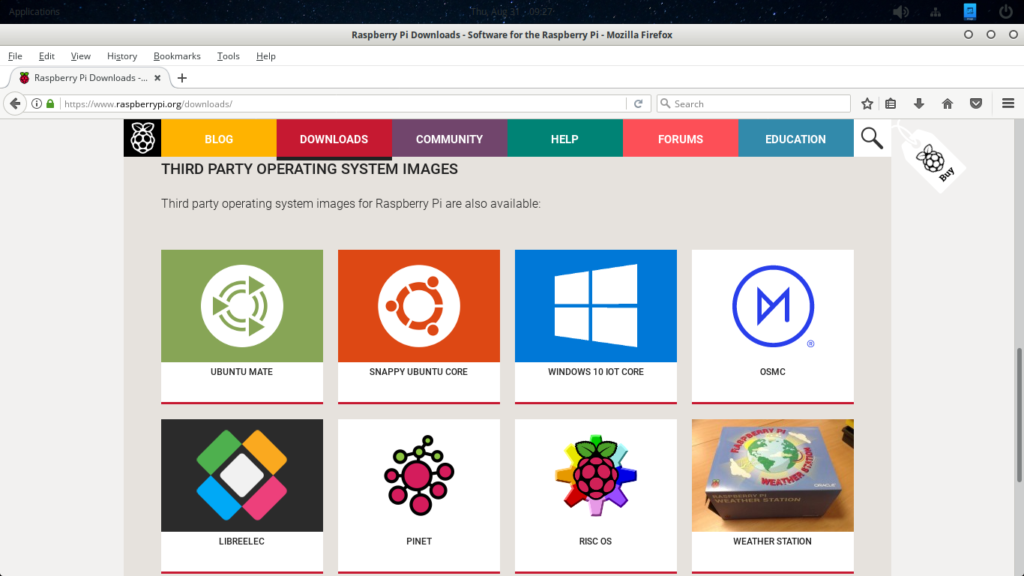Select the Ubuntu MATE logo tile
The image size is (1024, 576).
tap(242, 306)
